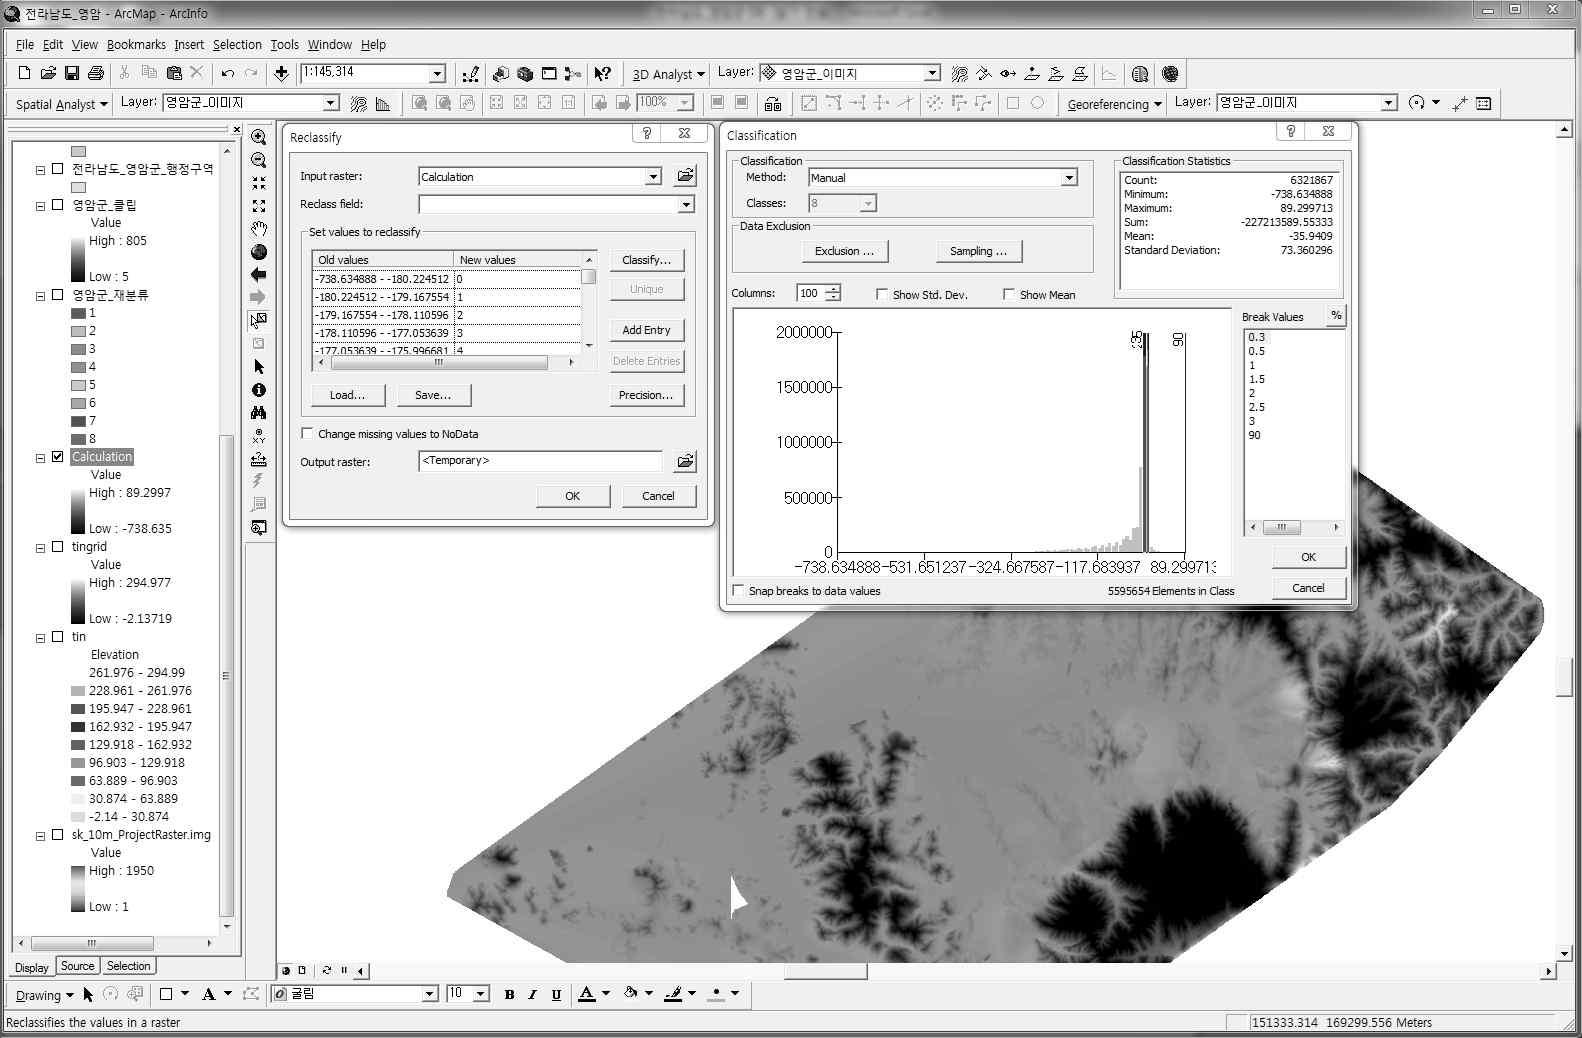Screen dimensions: 1582x1038
Task: Click the Add Data button
Action: click(x=282, y=73)
